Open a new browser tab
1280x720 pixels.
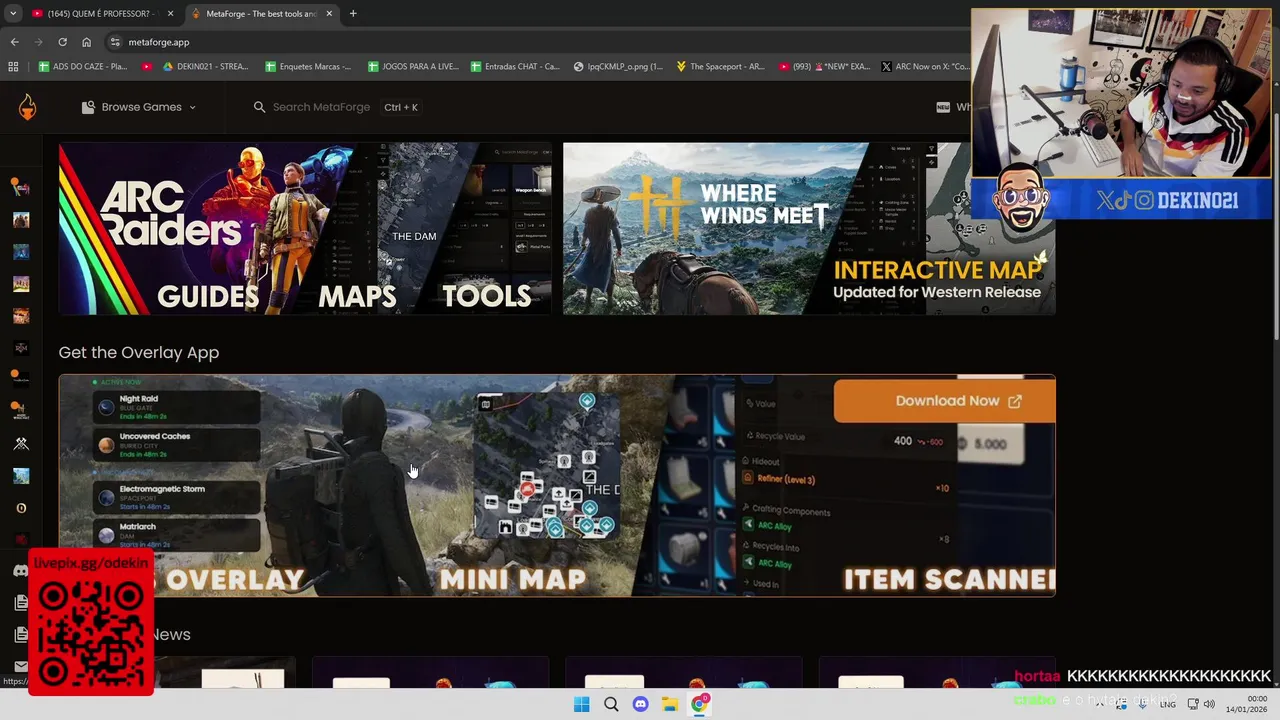coord(353,14)
